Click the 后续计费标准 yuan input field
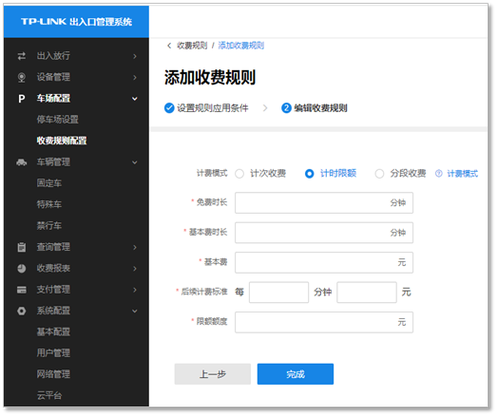This screenshot has height=416, width=497. pyautogui.click(x=367, y=292)
